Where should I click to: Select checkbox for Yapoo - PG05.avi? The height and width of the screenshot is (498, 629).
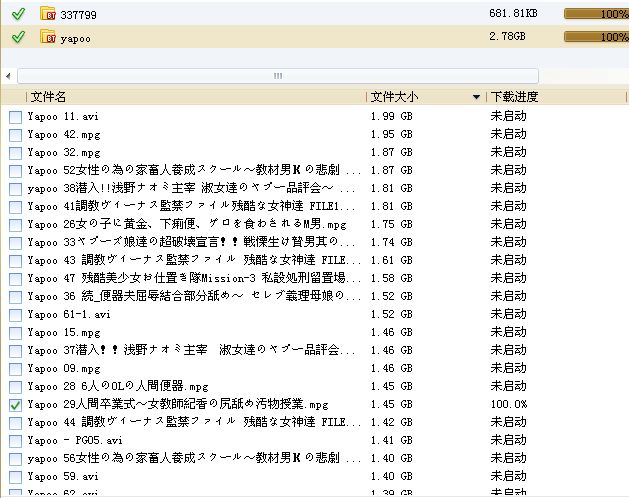tap(15, 441)
